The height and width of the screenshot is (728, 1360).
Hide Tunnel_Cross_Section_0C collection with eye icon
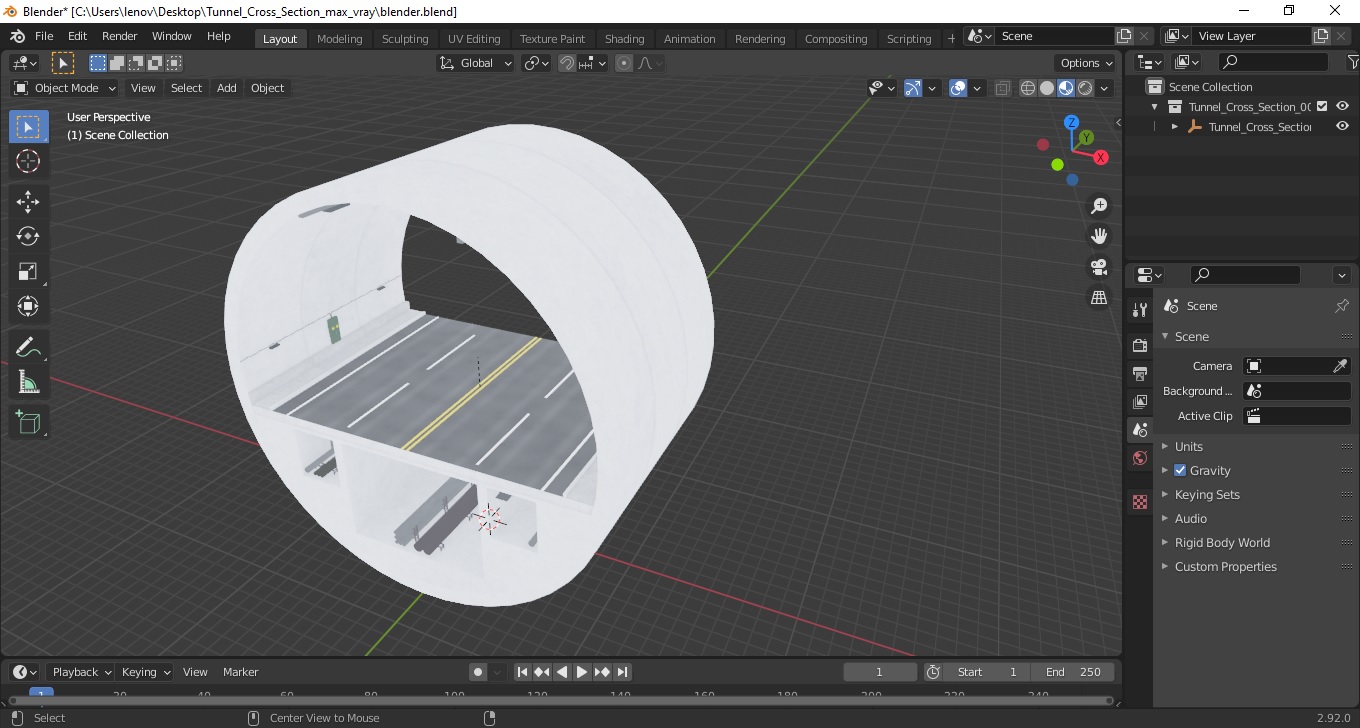click(1342, 106)
